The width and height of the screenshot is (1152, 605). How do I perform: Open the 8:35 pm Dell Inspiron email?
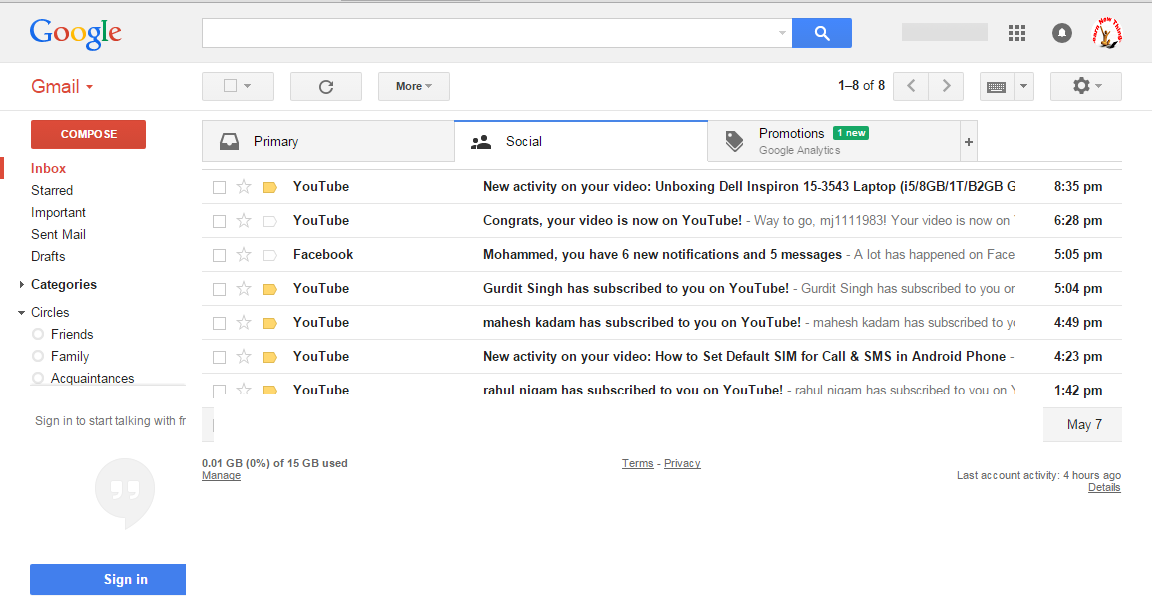click(661, 187)
